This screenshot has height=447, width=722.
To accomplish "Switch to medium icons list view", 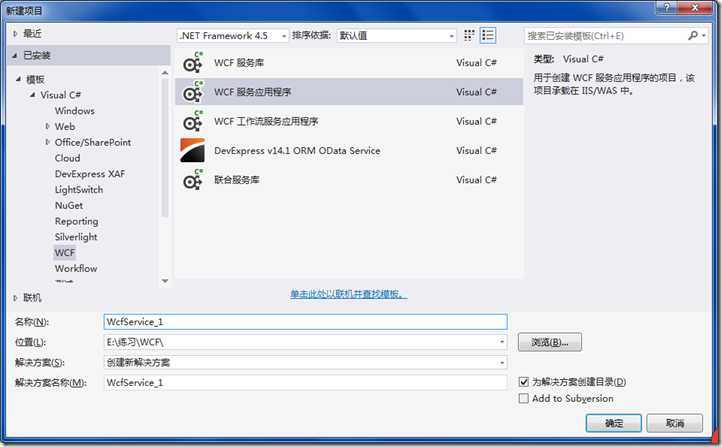I will click(x=488, y=35).
